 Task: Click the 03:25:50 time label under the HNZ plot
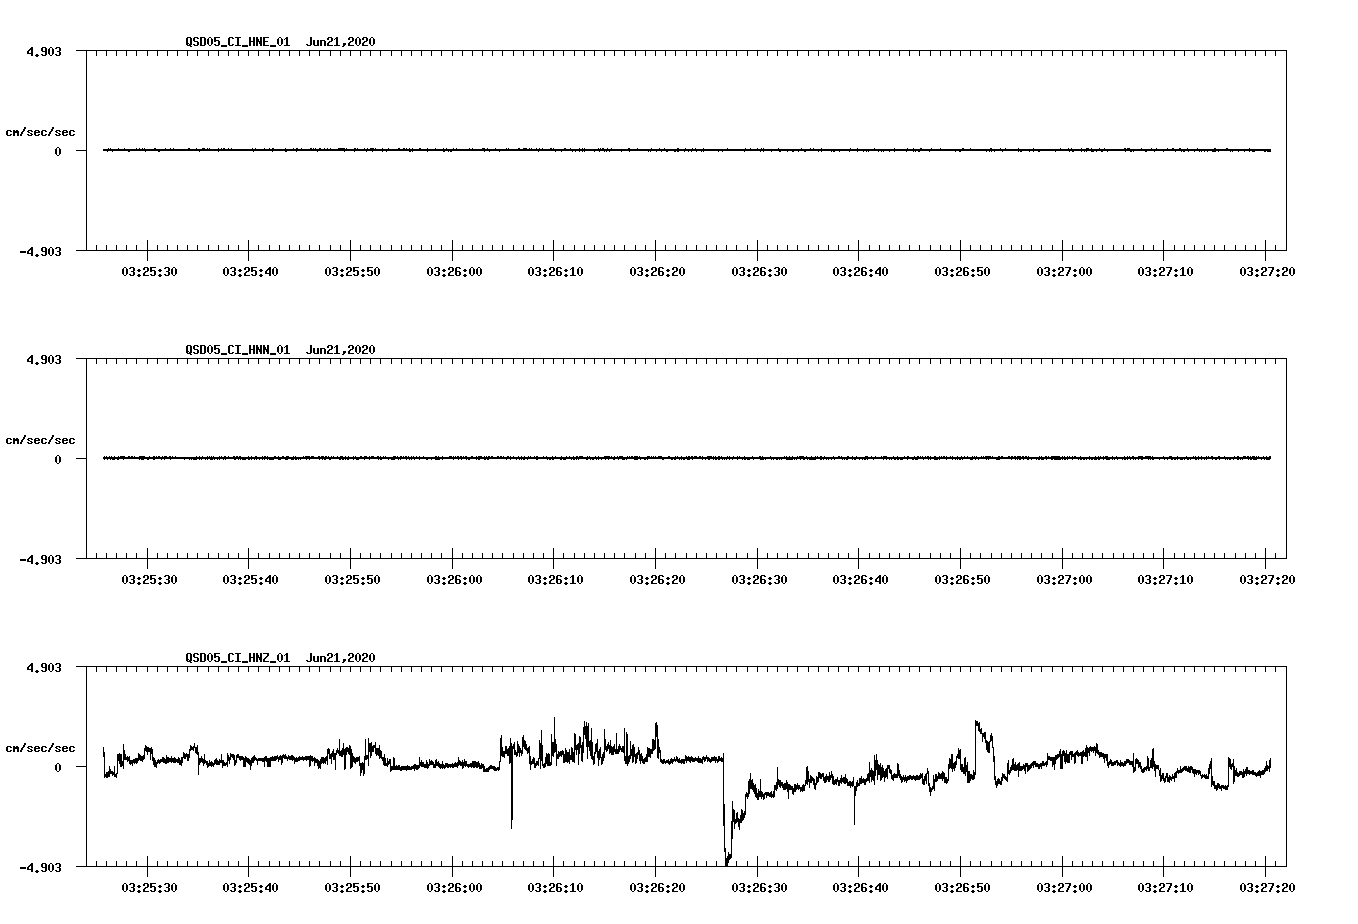click(352, 887)
